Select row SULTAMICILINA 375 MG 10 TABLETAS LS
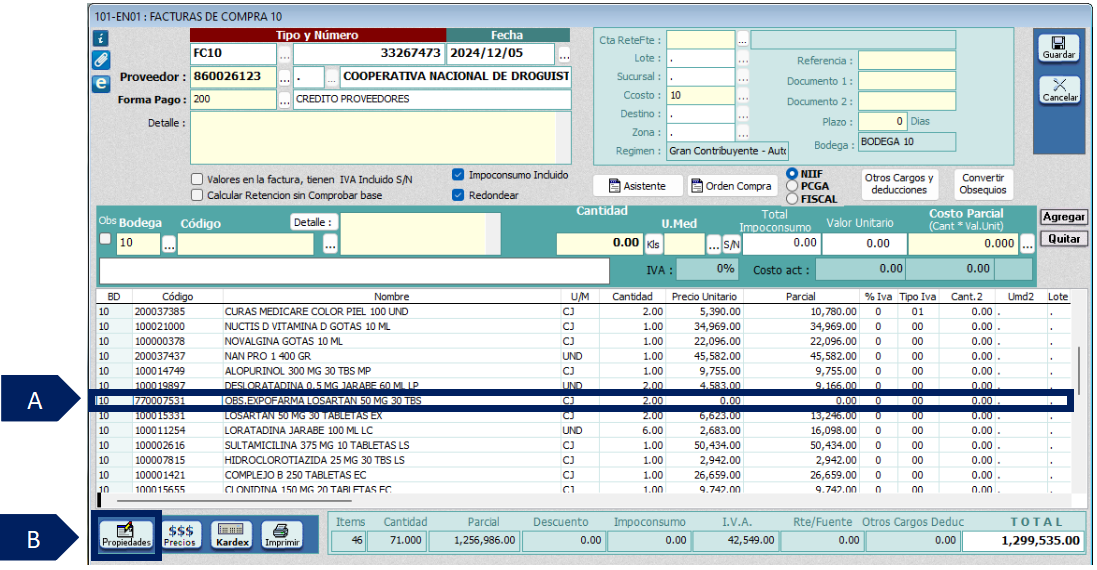The width and height of the screenshot is (1097, 570). click(x=582, y=446)
